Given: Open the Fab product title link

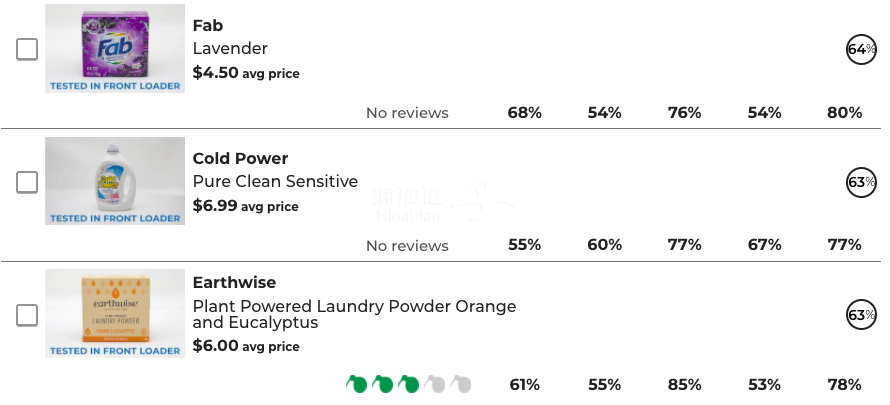Looking at the screenshot, I should pos(208,26).
